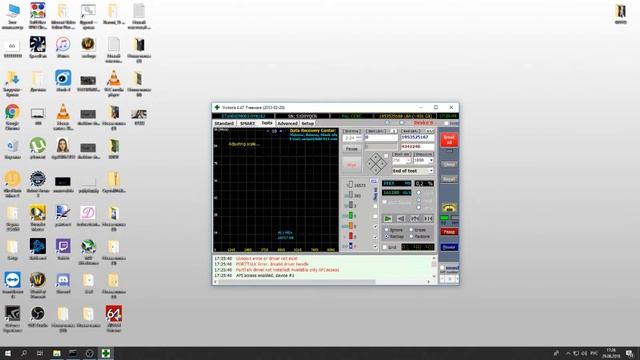640x360 pixels.
Task: Click the blue Power button
Action: (x=449, y=247)
